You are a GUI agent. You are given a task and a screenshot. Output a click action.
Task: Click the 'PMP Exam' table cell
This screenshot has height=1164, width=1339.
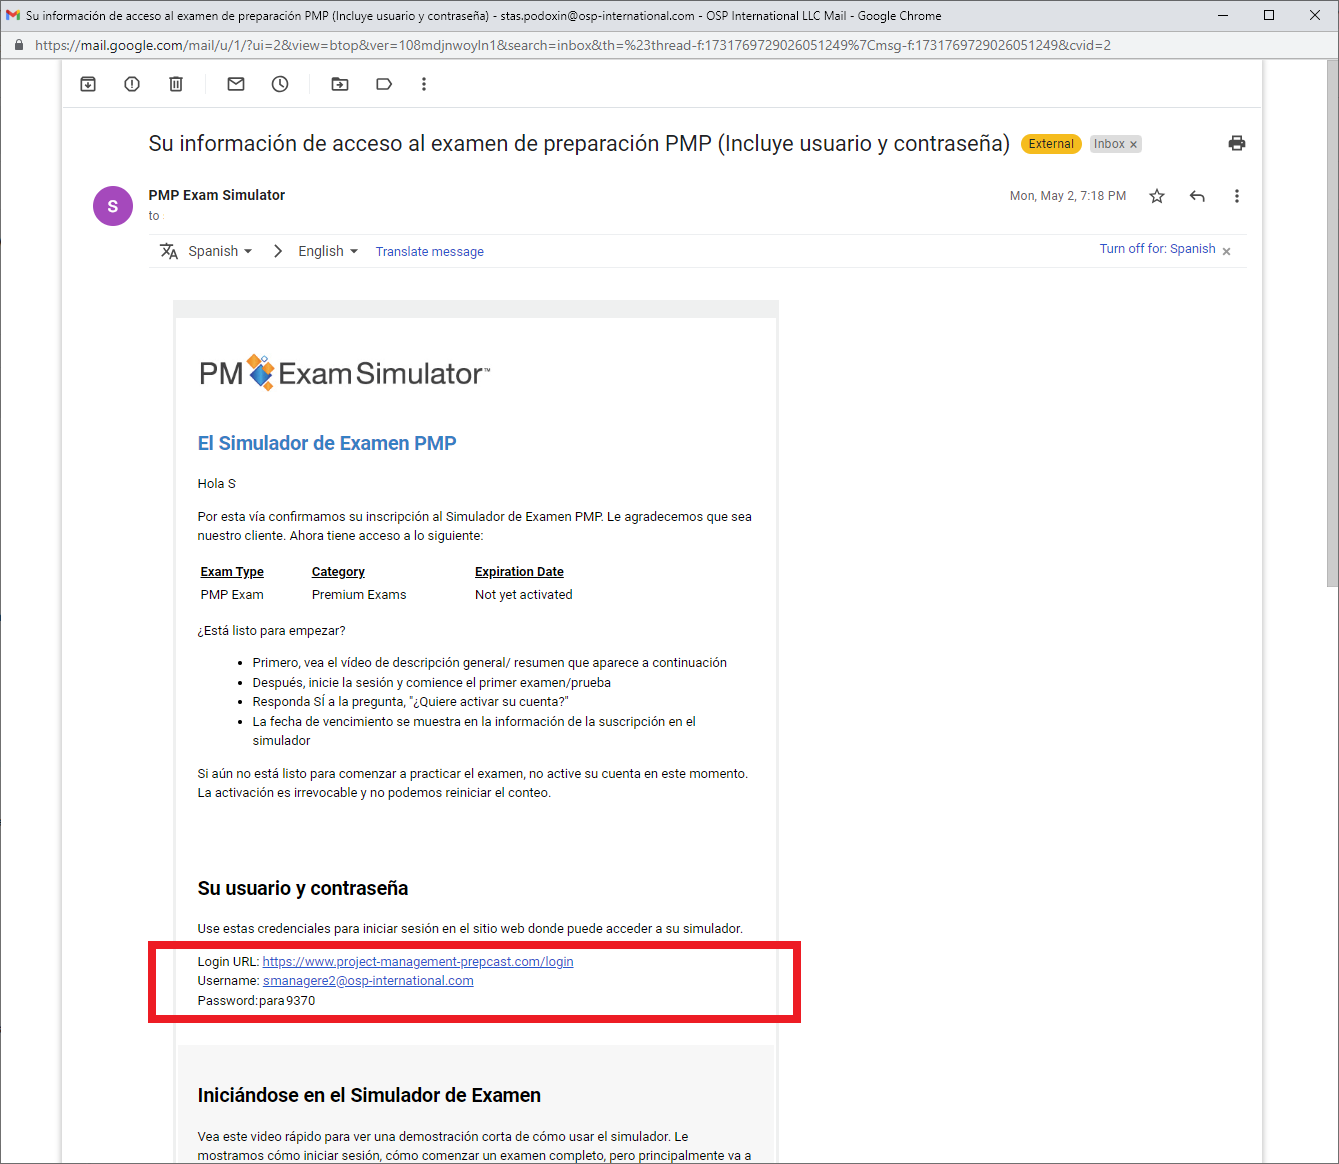click(x=232, y=595)
